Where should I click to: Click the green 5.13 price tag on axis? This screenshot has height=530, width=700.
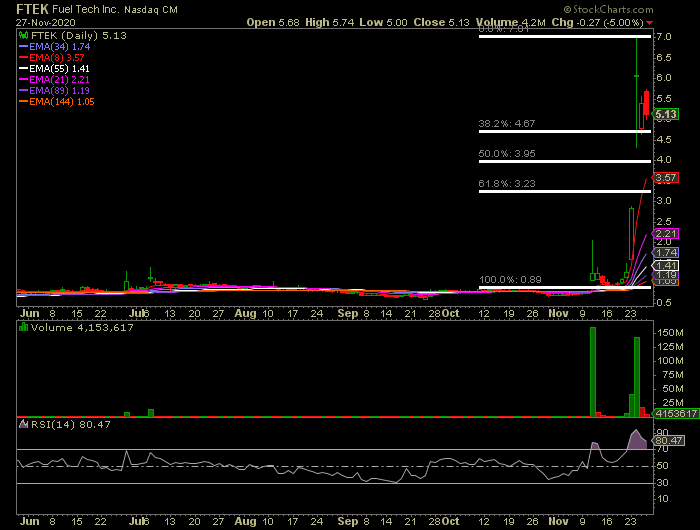coord(666,114)
